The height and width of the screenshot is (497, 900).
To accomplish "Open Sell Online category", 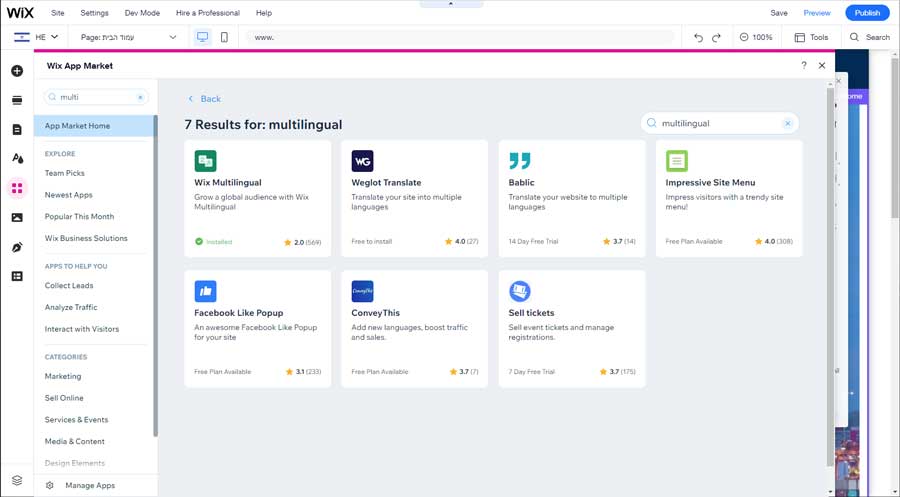I will click(64, 398).
